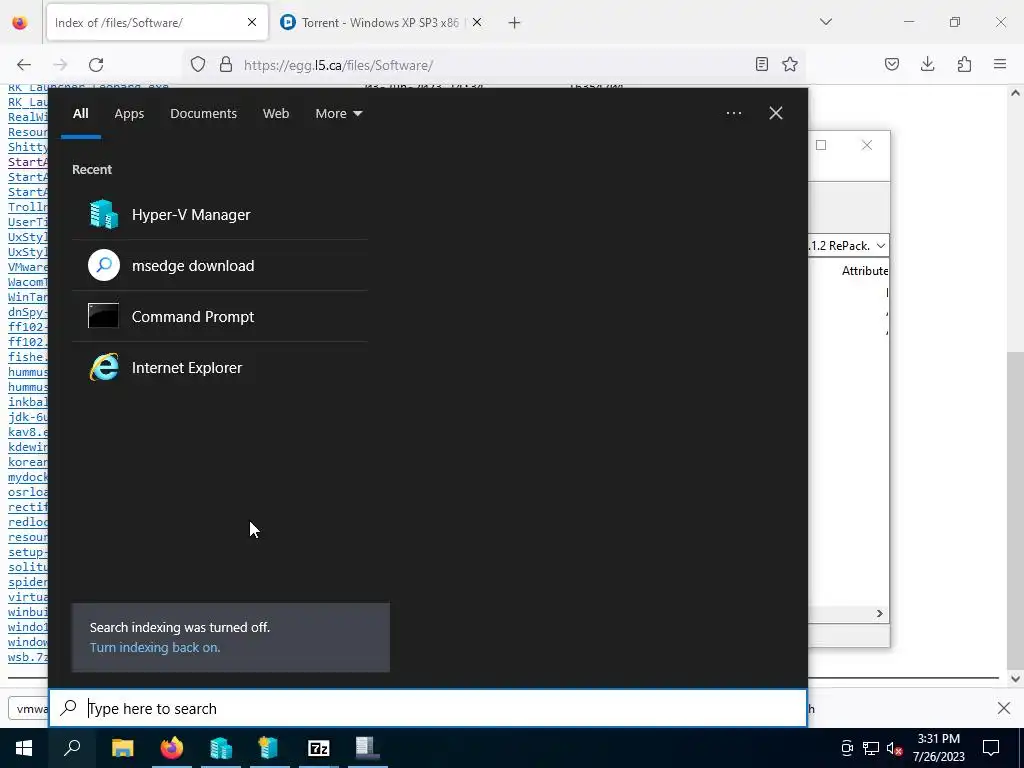1024x768 pixels.
Task: Open the Firefox application hamburger menu
Action: point(1000,64)
